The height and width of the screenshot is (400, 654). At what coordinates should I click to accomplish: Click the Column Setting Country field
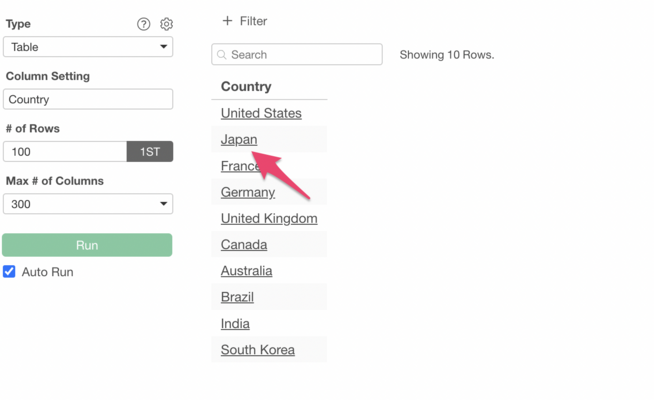[88, 100]
